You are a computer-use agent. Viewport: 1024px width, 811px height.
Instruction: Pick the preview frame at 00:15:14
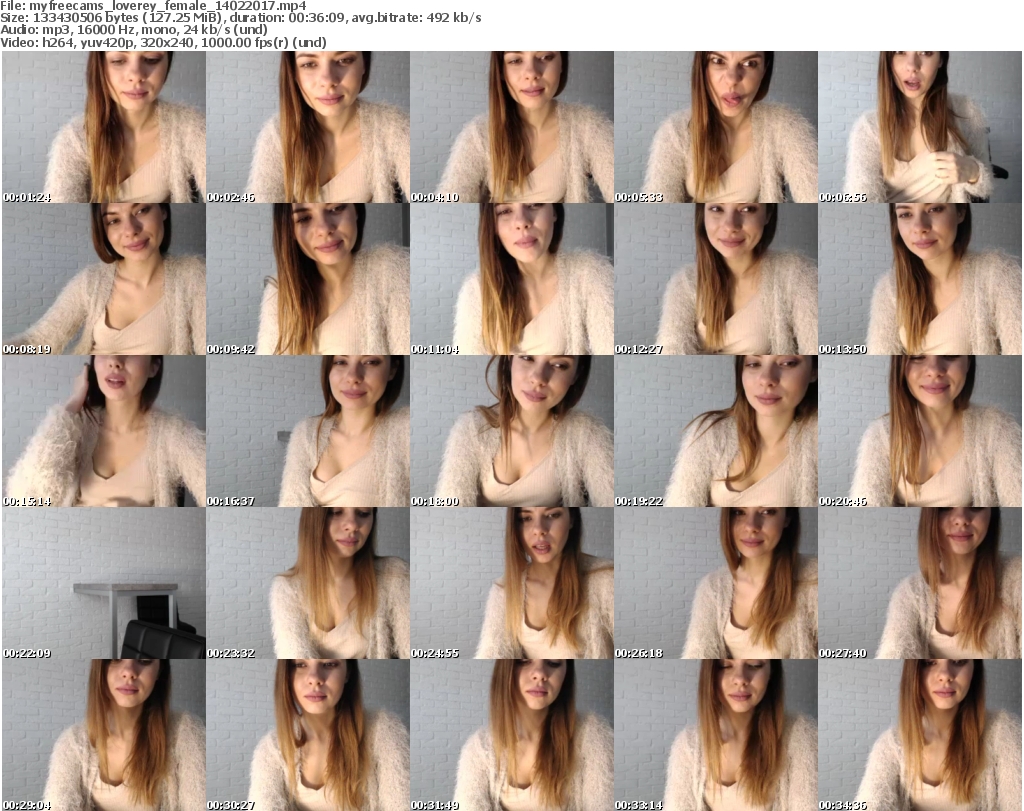[x=104, y=432]
